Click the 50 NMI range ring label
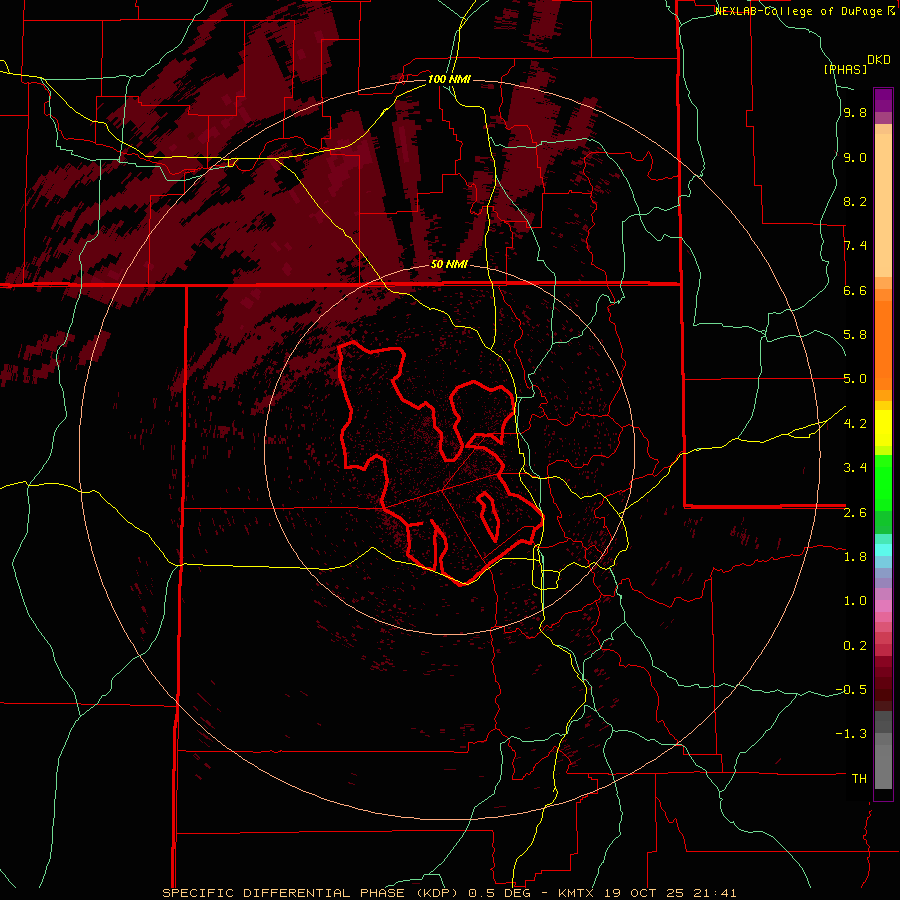The image size is (900, 900). tap(449, 265)
